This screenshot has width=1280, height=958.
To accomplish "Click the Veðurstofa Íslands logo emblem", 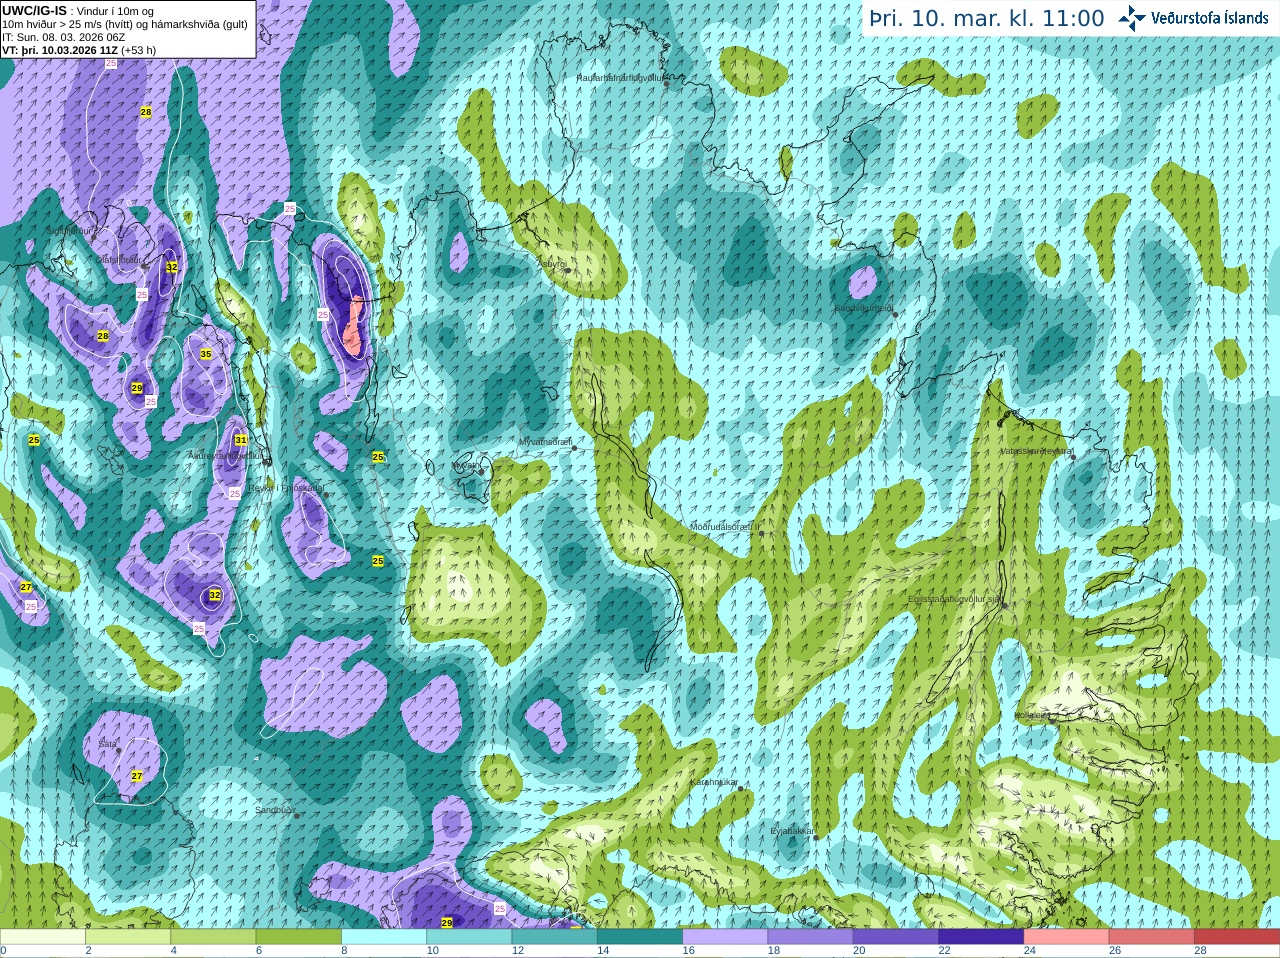I will tap(1132, 18).
